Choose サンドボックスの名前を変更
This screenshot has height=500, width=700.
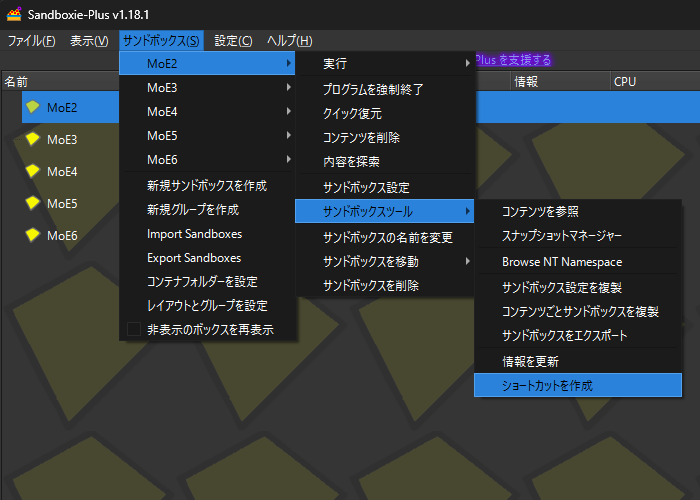(x=384, y=238)
